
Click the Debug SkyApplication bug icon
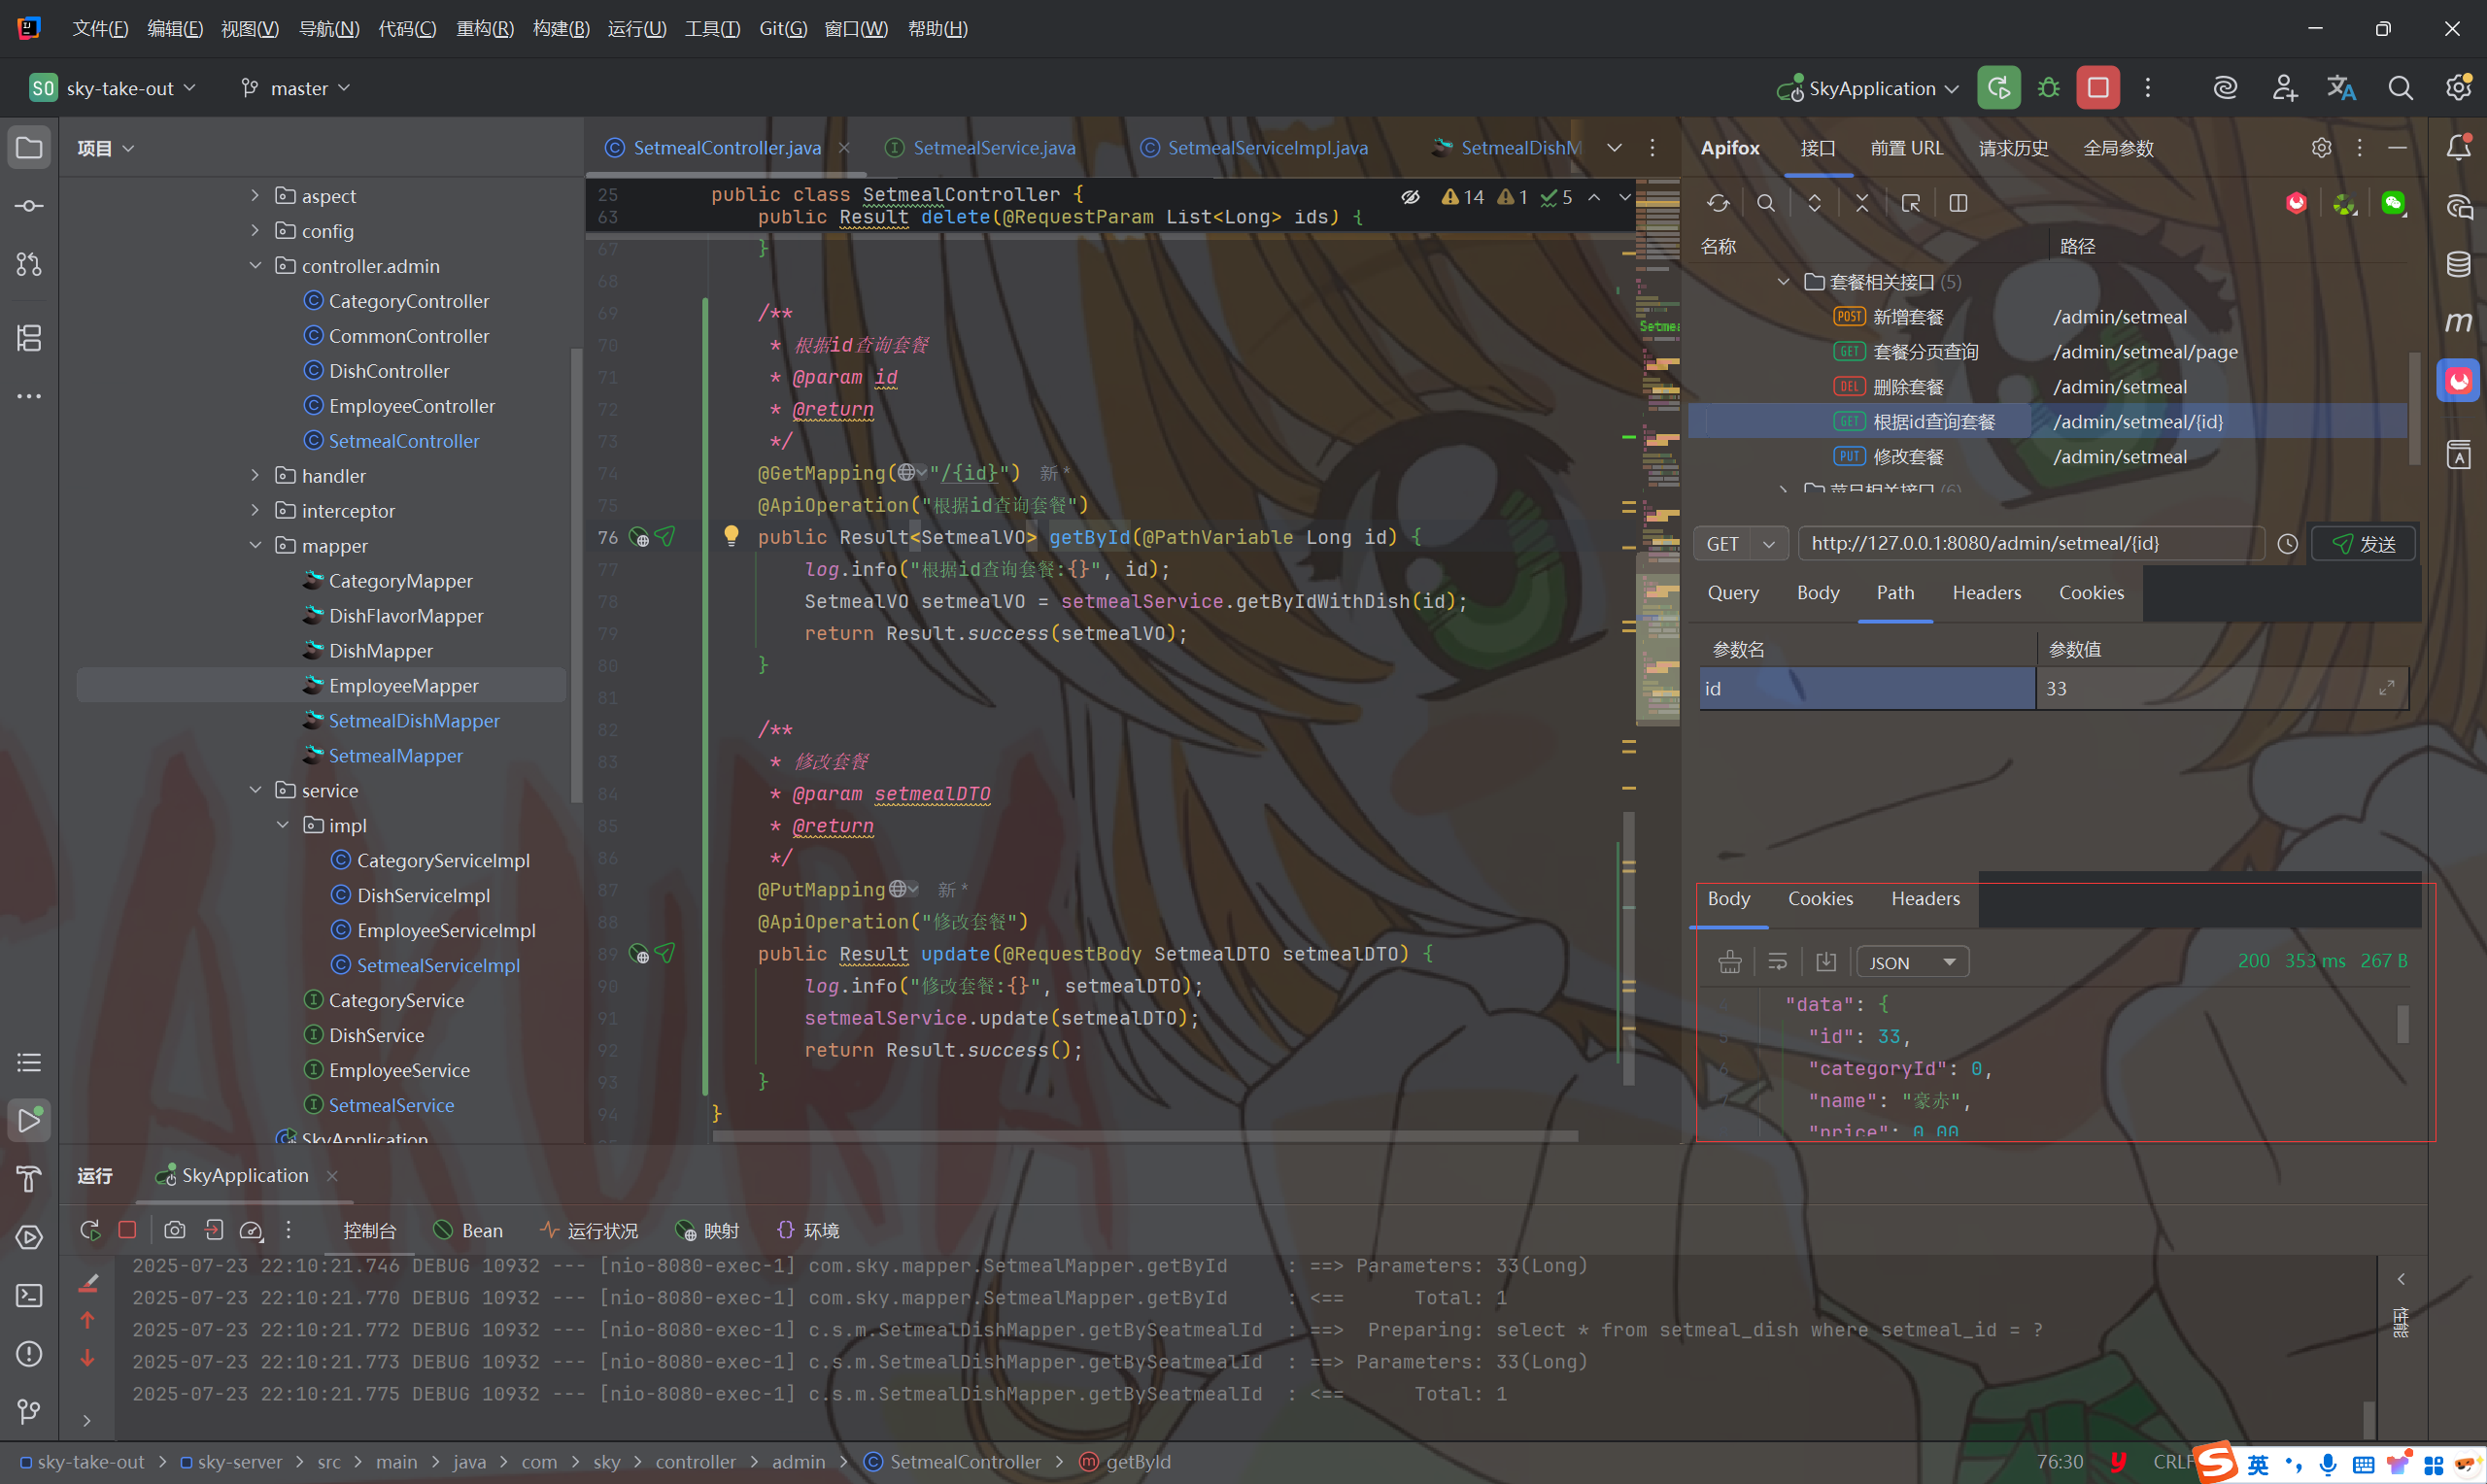click(x=2048, y=88)
